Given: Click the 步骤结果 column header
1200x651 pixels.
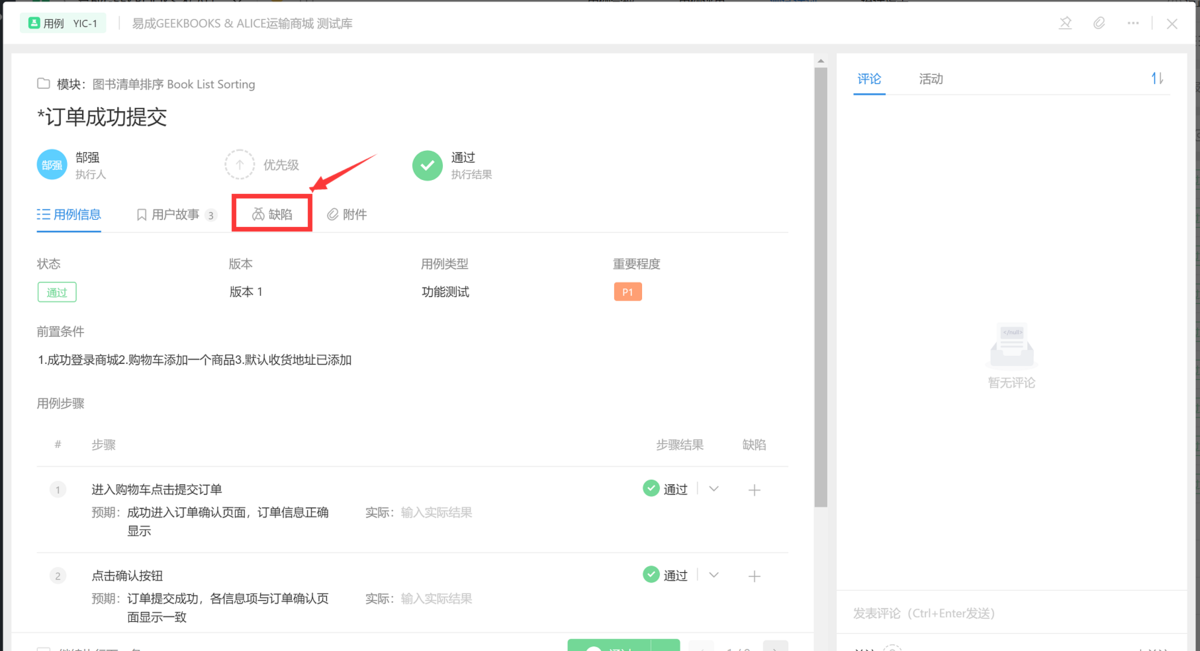Looking at the screenshot, I should [x=680, y=445].
